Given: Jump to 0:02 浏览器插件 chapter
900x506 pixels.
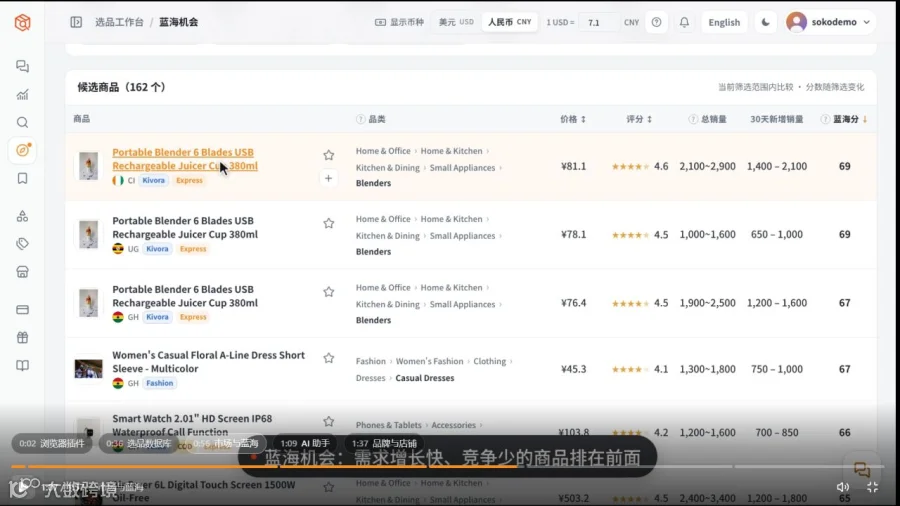Looking at the screenshot, I should tap(52, 443).
